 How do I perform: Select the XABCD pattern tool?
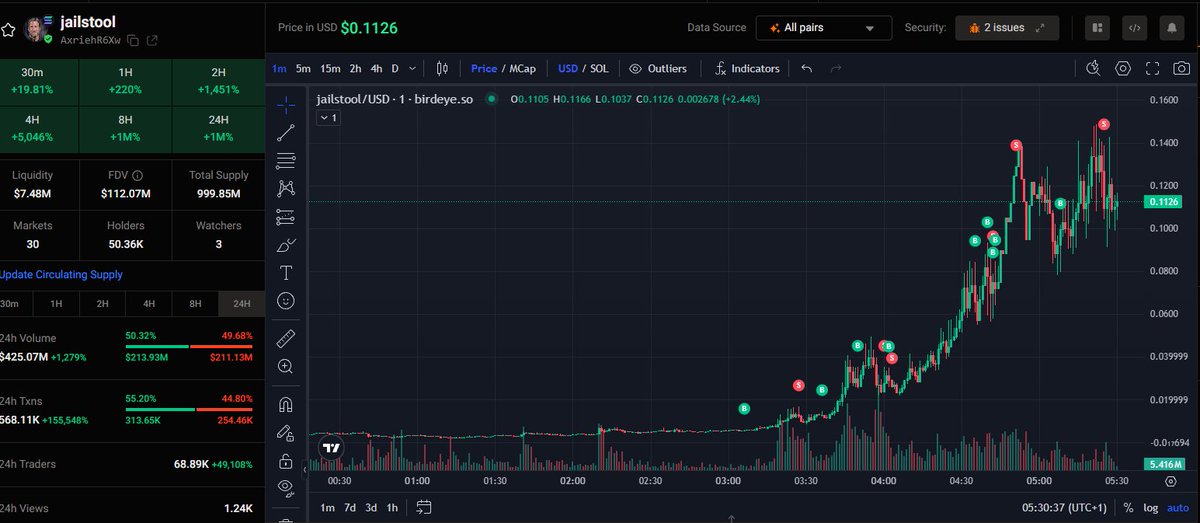[286, 188]
